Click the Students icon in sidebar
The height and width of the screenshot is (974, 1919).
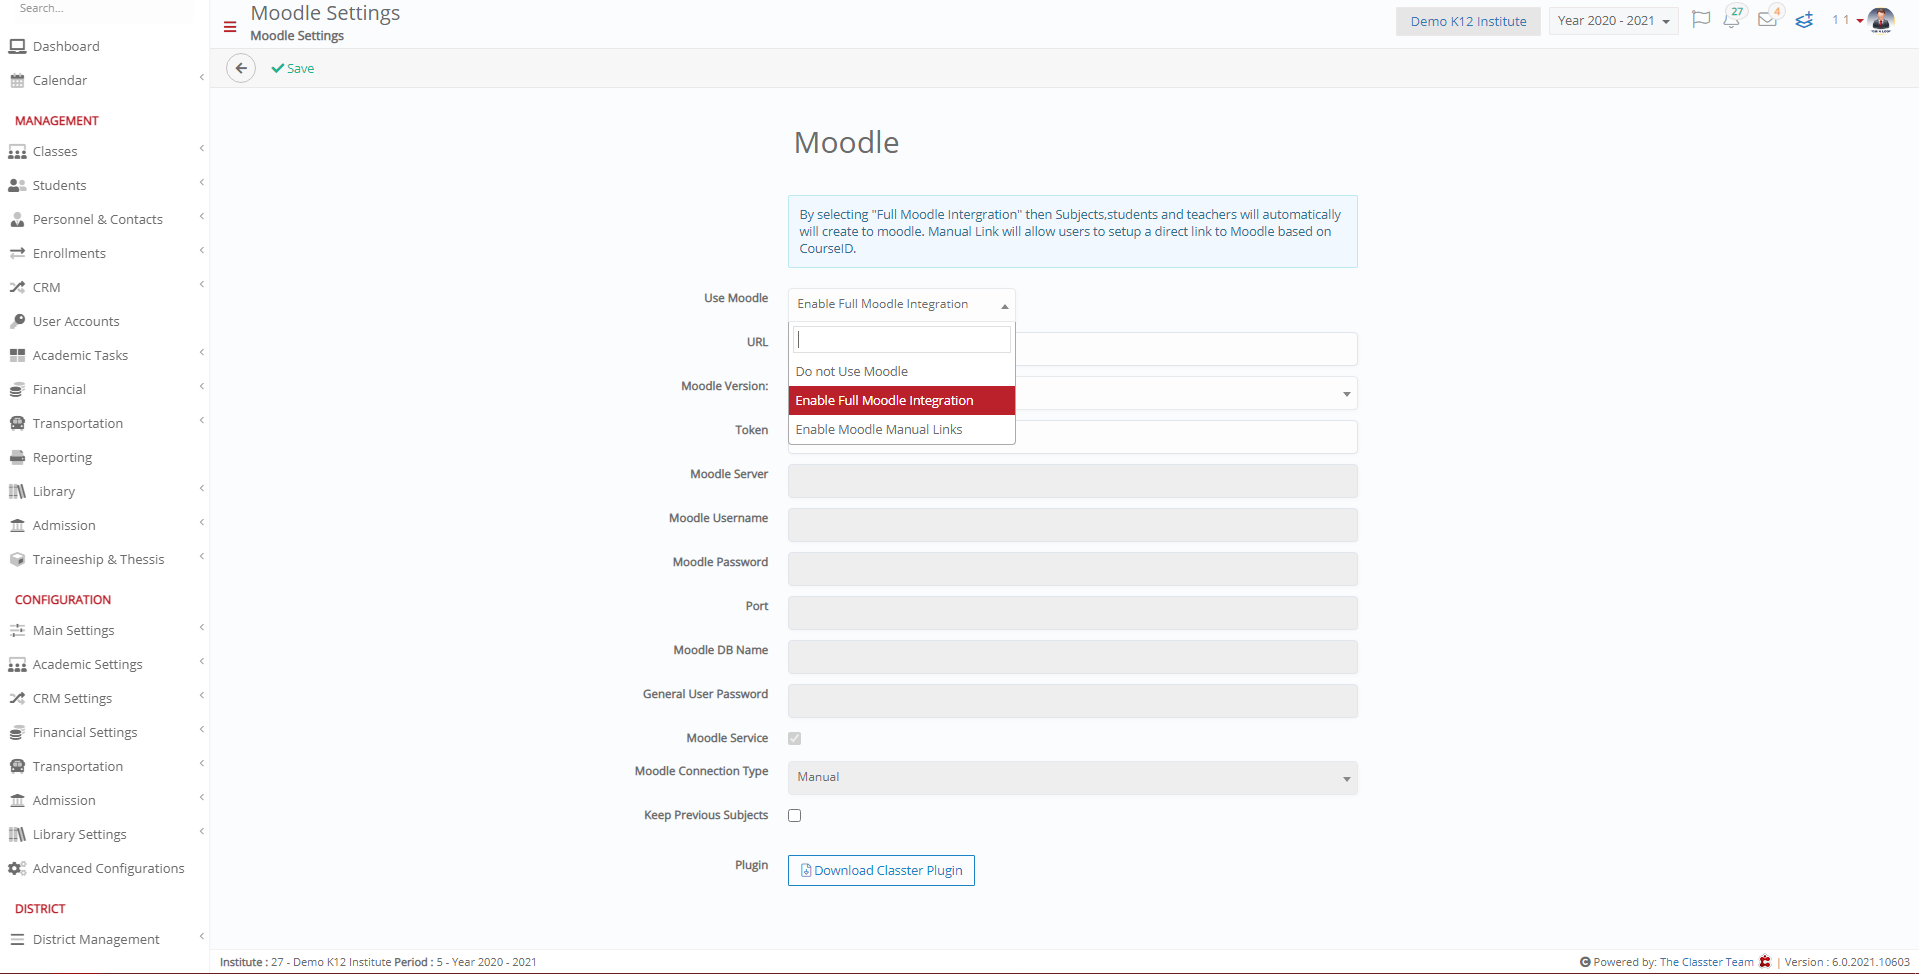(17, 186)
